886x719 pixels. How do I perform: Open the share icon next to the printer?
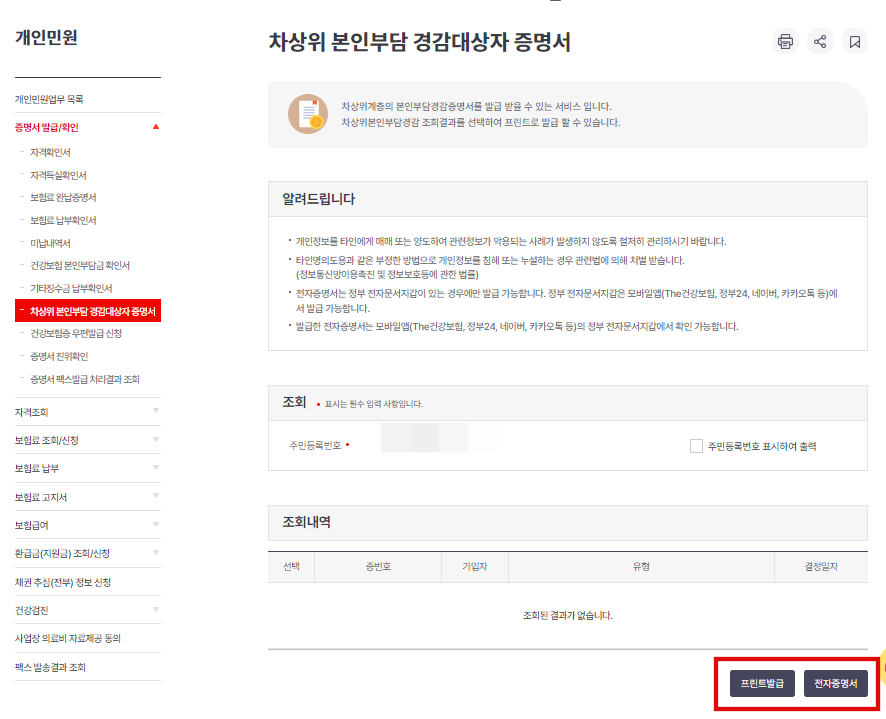[x=820, y=41]
